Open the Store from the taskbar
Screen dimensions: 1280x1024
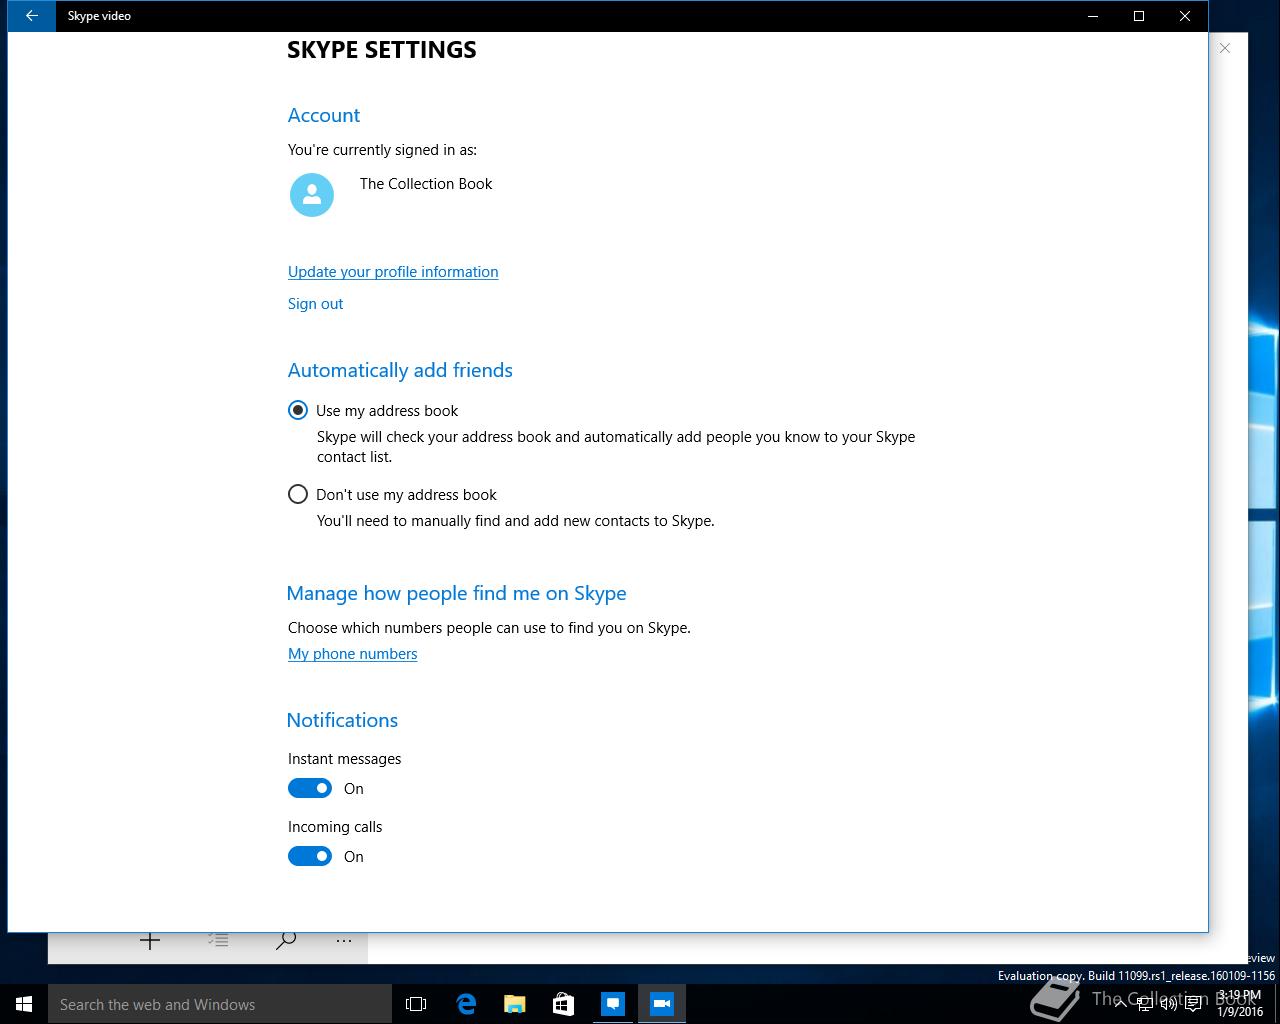(x=564, y=1004)
